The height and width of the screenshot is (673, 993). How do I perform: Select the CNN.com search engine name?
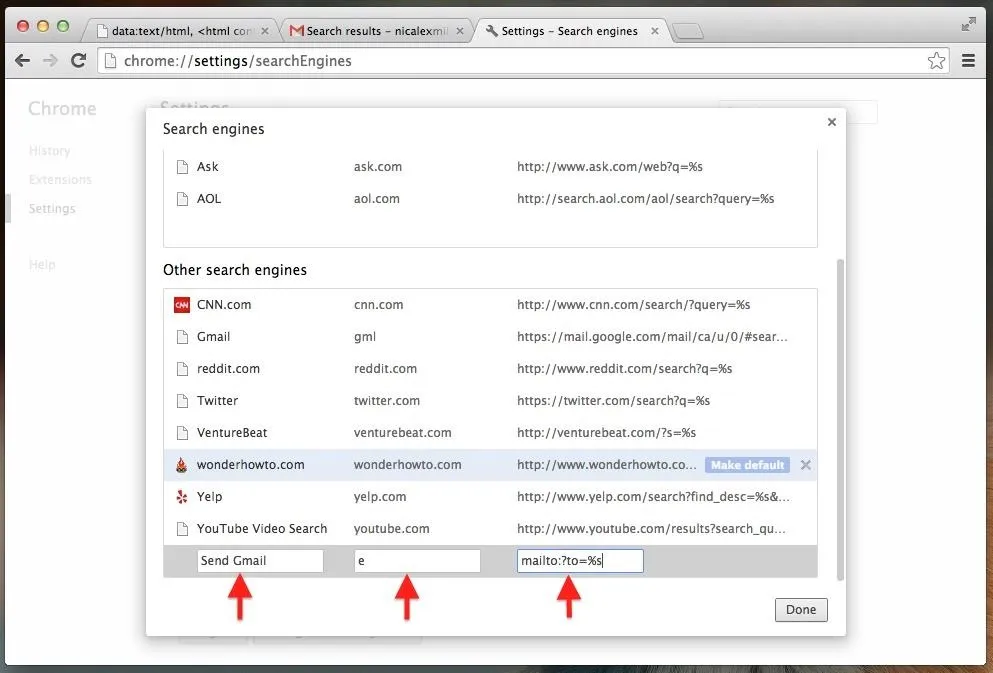pos(224,305)
